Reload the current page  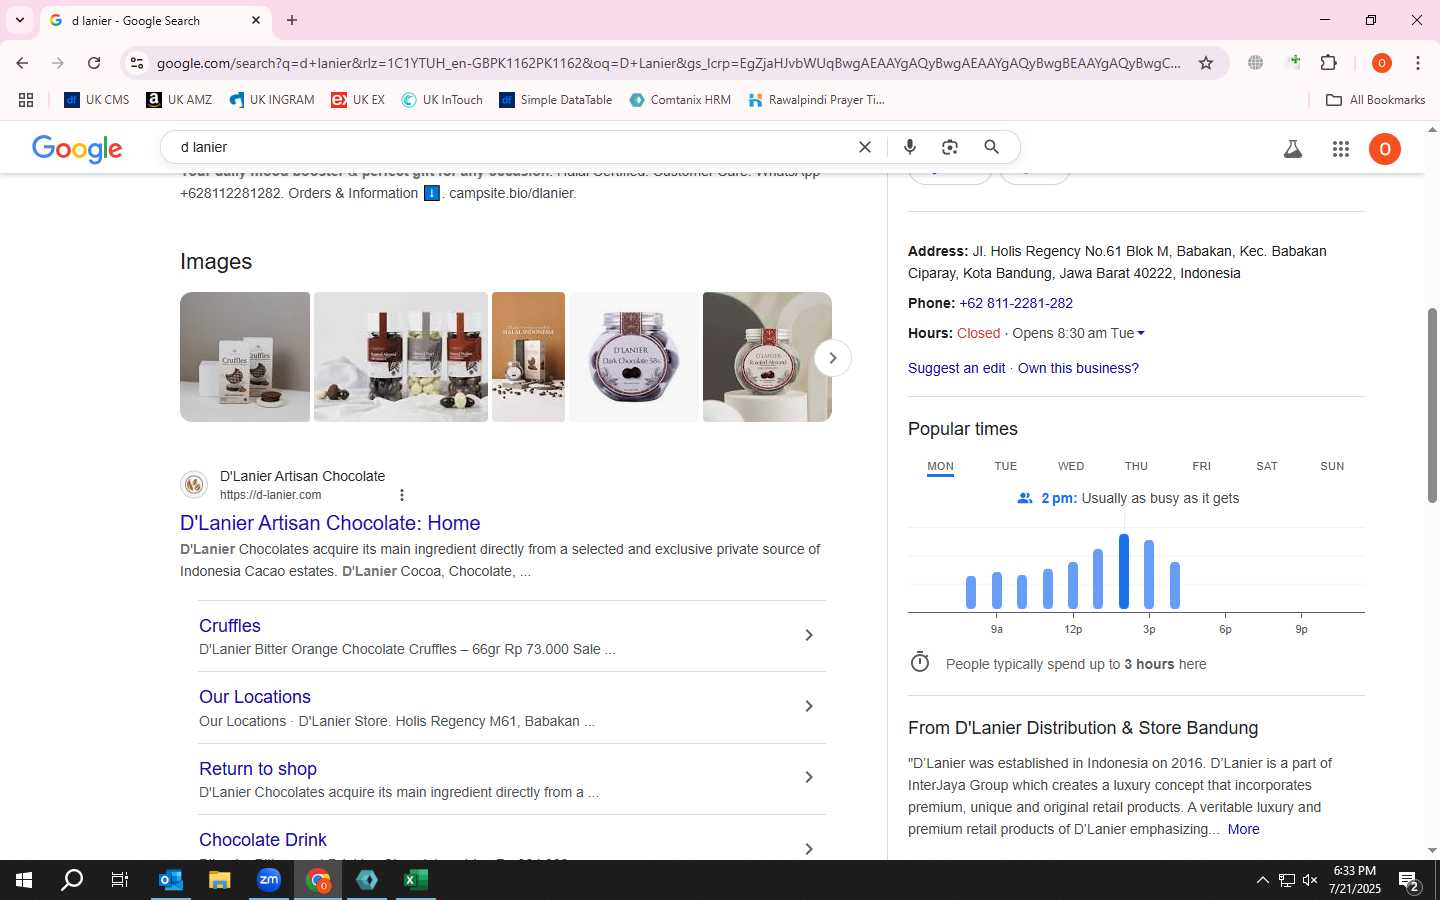(94, 63)
